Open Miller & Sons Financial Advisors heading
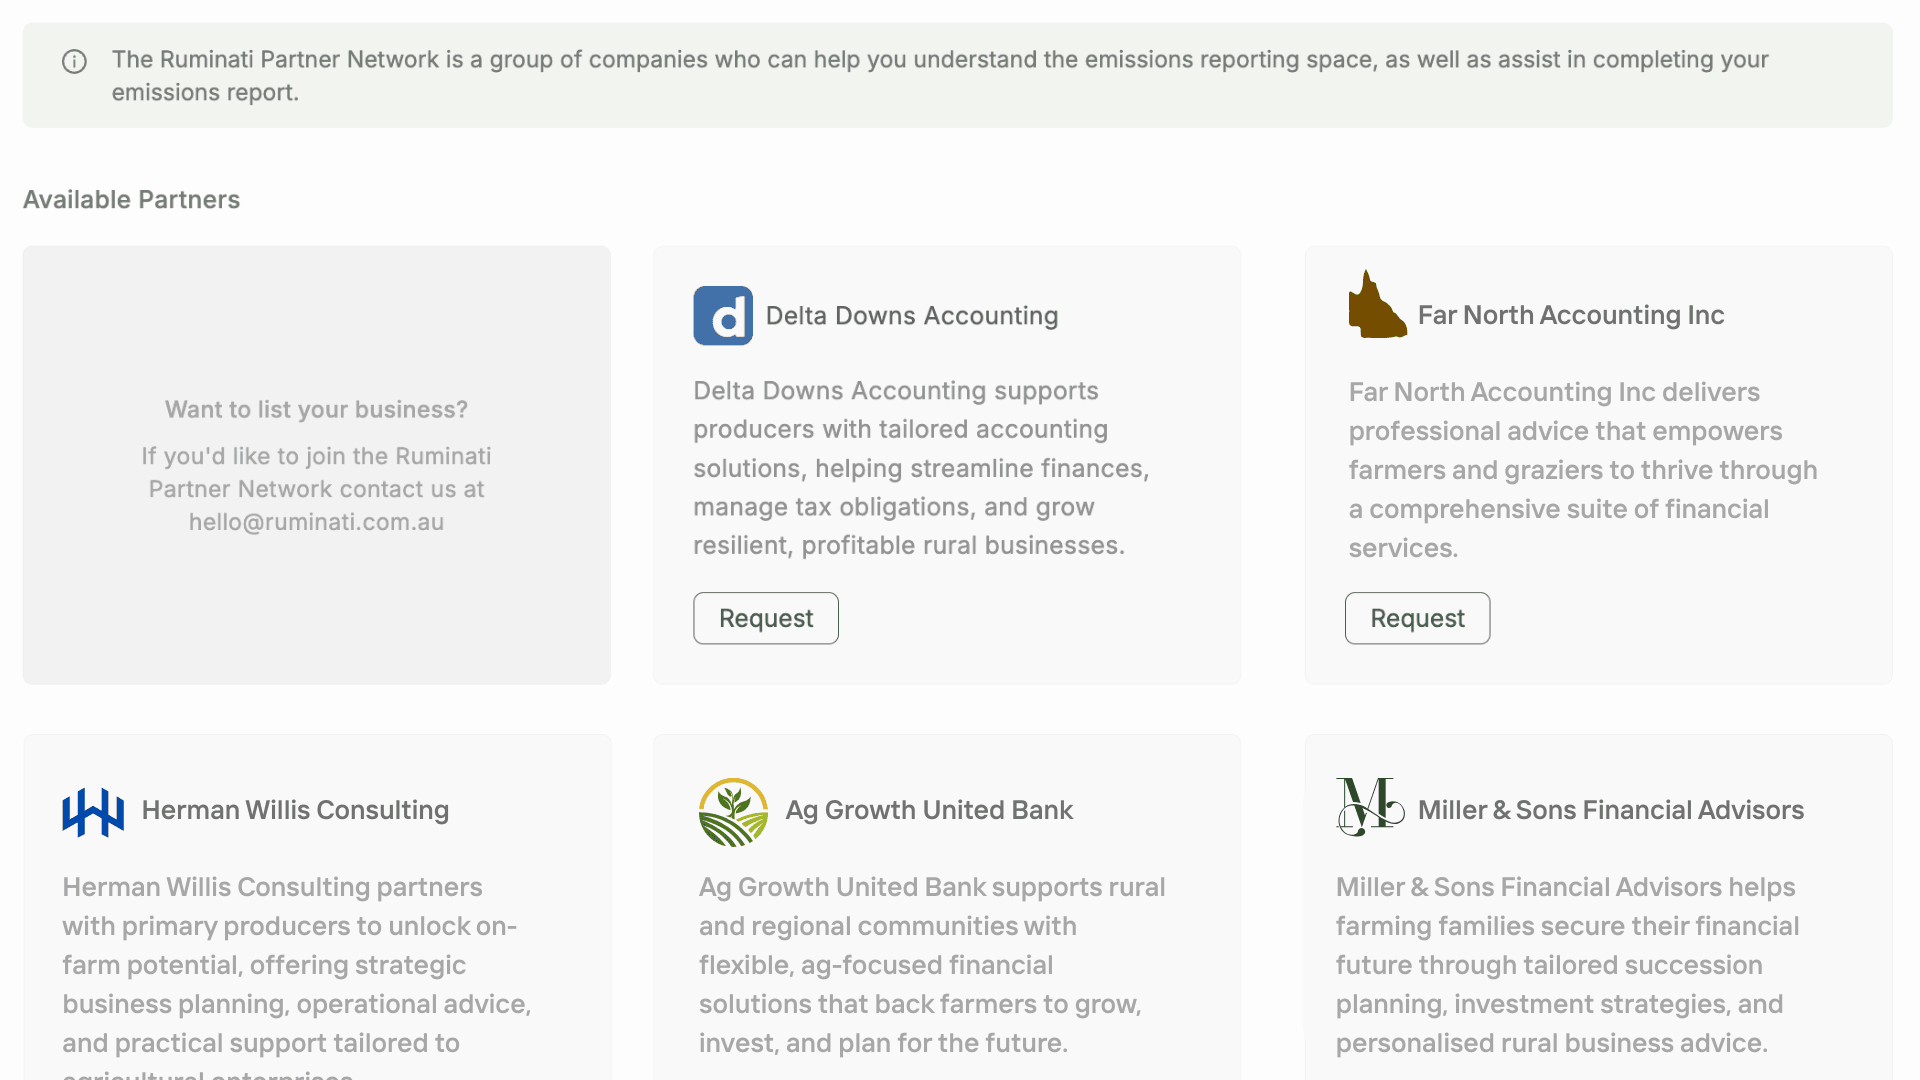This screenshot has width=1920, height=1080. [x=1610, y=810]
